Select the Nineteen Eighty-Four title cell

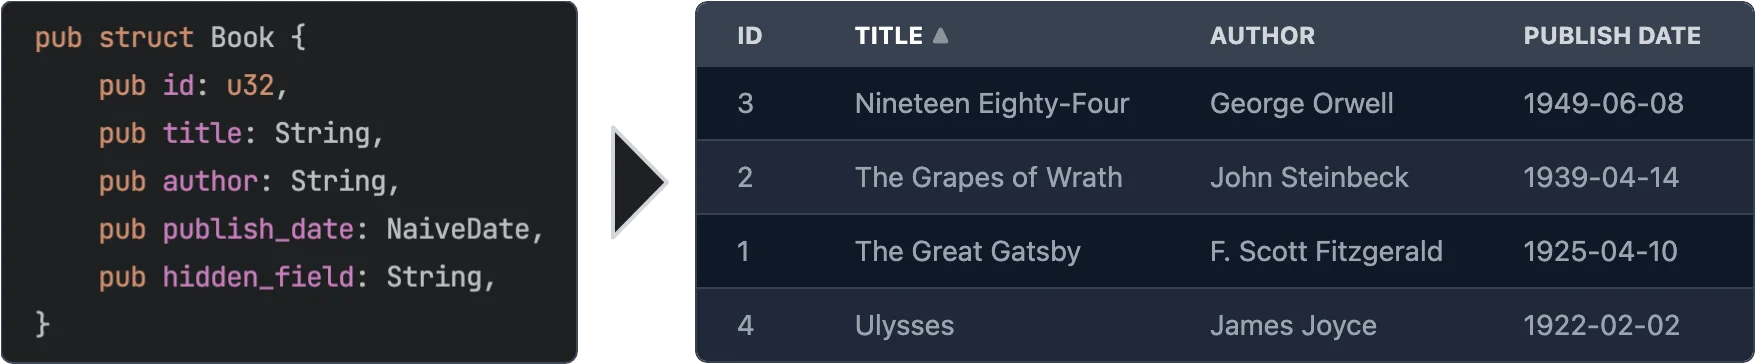pos(992,103)
